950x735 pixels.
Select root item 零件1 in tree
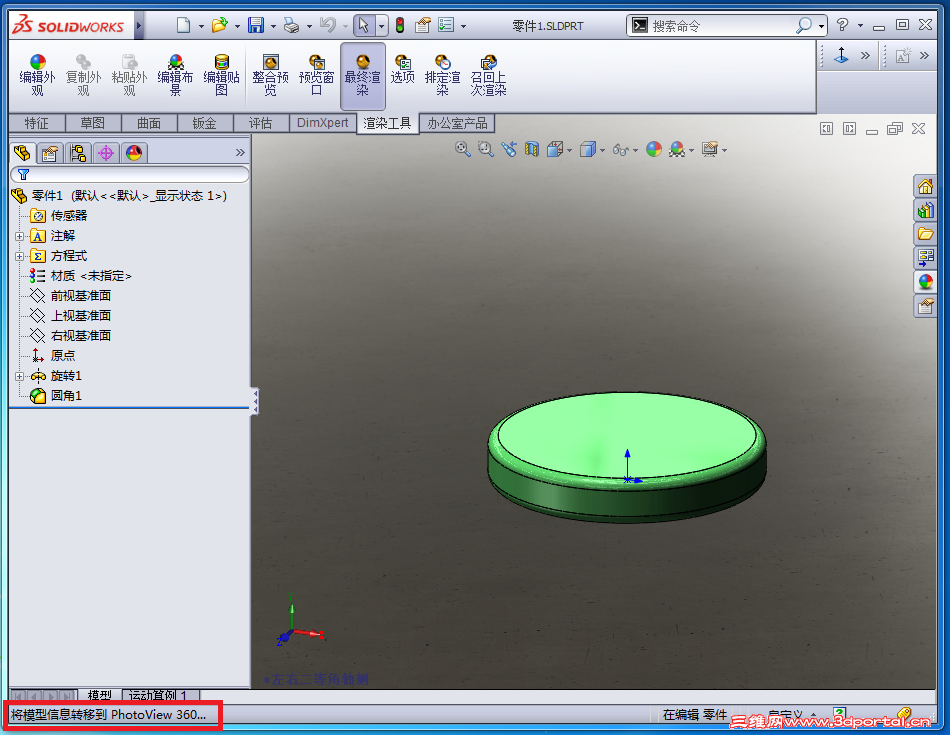[x=130, y=196]
